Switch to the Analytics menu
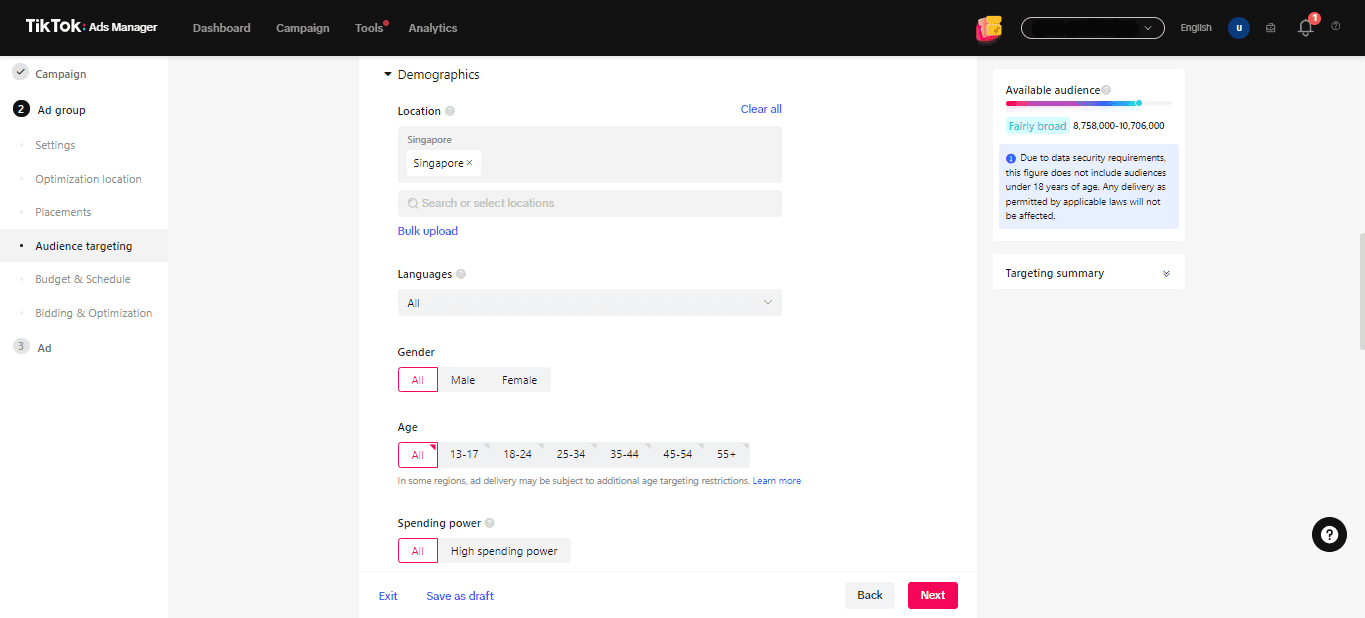Screen dimensions: 1365x618 tap(432, 28)
